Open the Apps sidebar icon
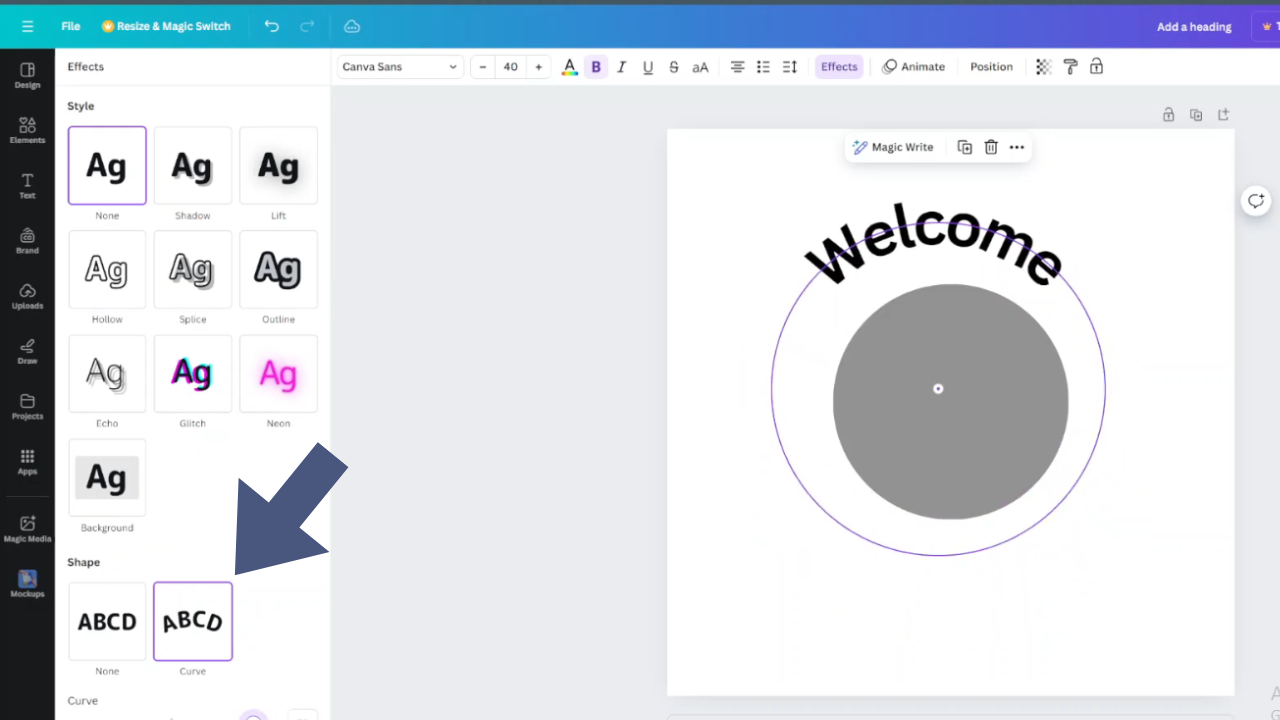This screenshot has height=720, width=1280. click(x=27, y=461)
